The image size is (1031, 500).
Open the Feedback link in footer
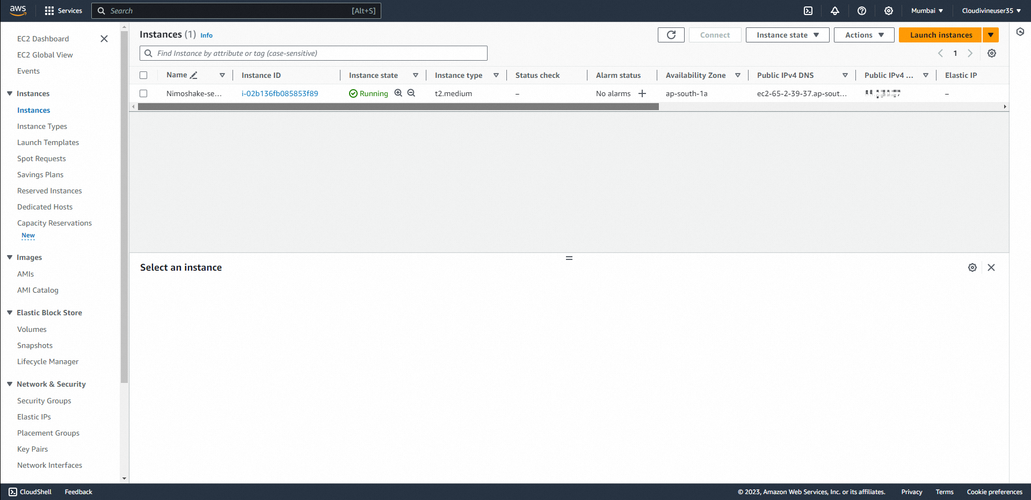click(x=78, y=492)
